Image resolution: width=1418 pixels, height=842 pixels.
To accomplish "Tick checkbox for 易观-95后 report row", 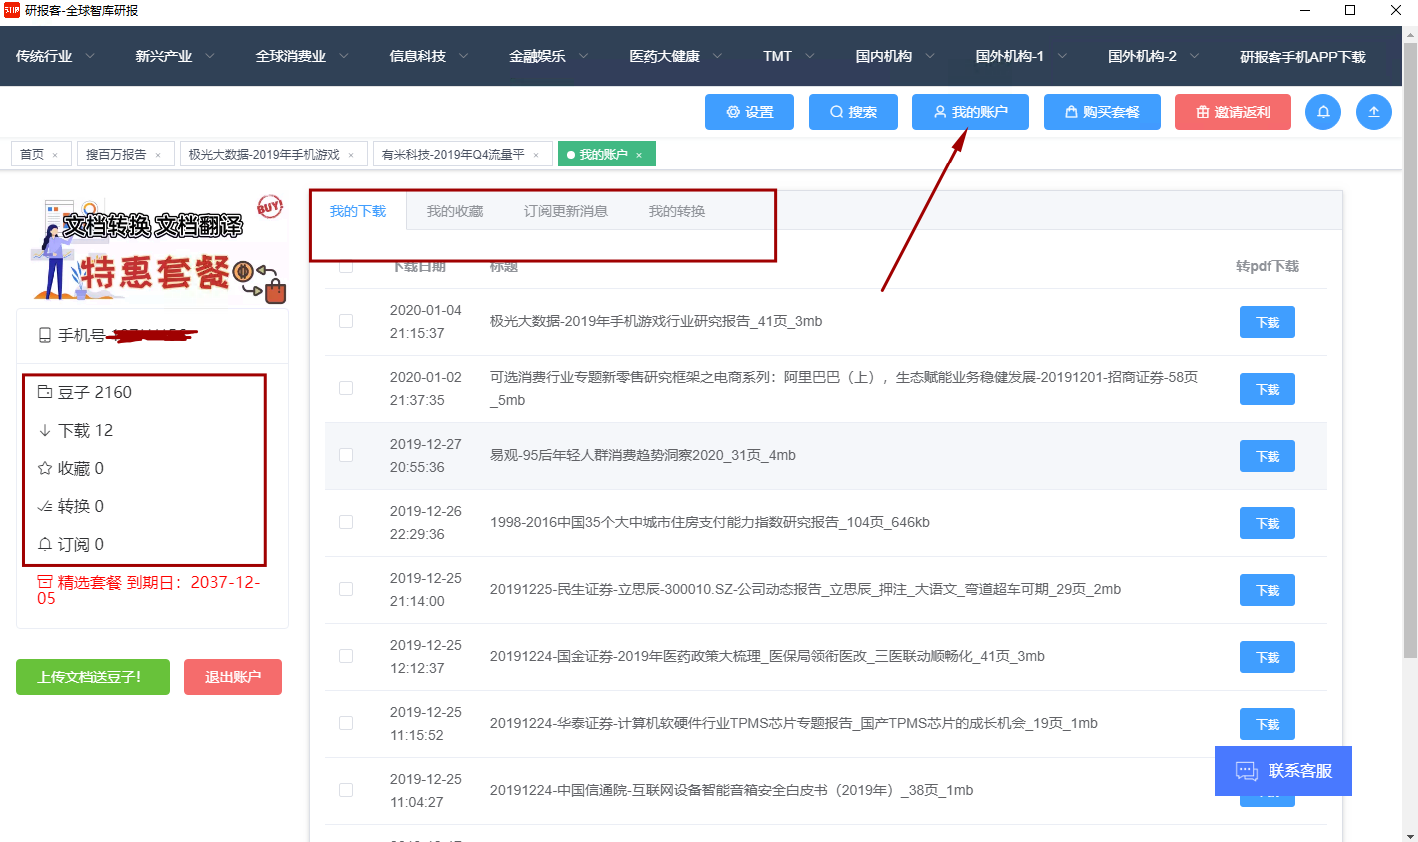I will pyautogui.click(x=346, y=455).
